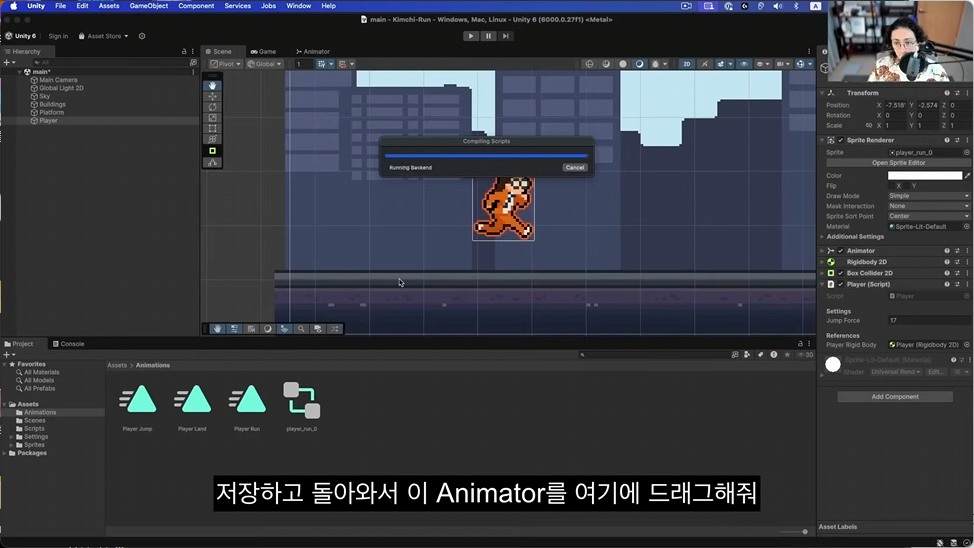Click the Jump Force input field
Viewport: 974px width, 548px height.
pos(928,321)
